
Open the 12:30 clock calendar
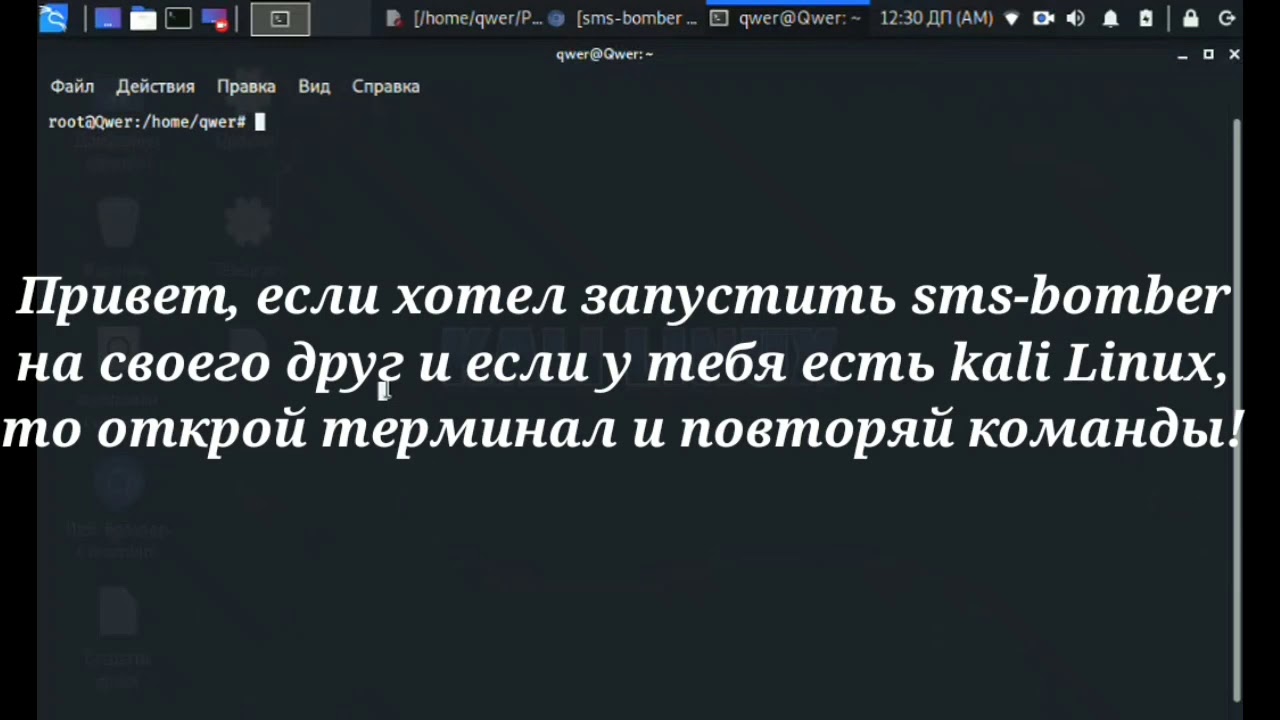pos(936,18)
